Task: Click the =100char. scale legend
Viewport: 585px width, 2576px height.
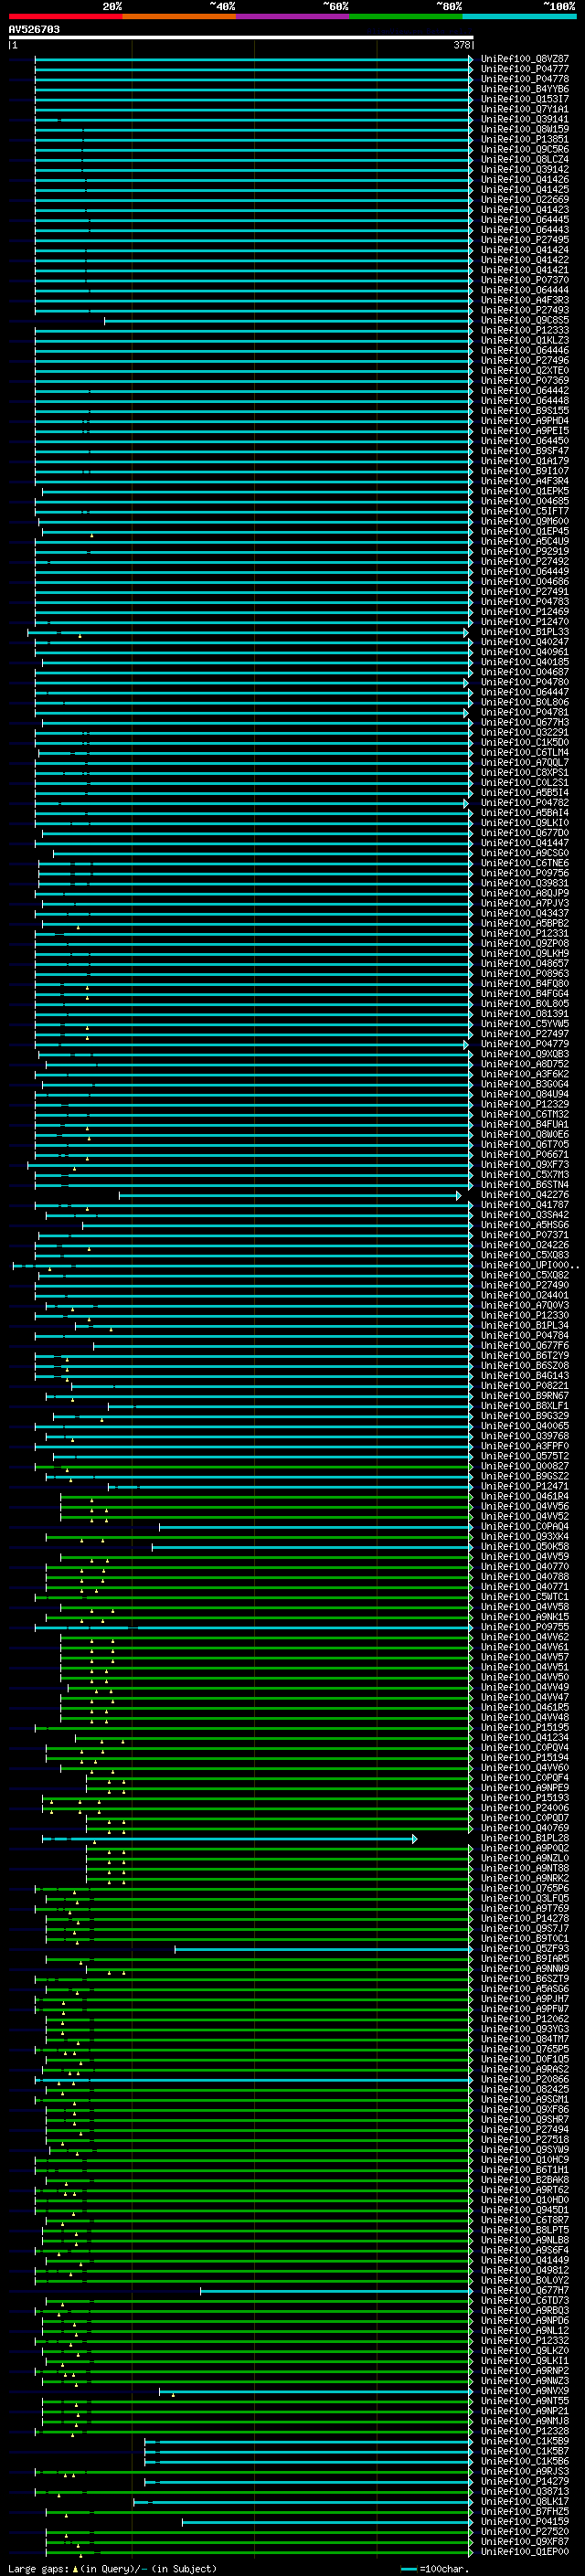Action: pos(433,2569)
